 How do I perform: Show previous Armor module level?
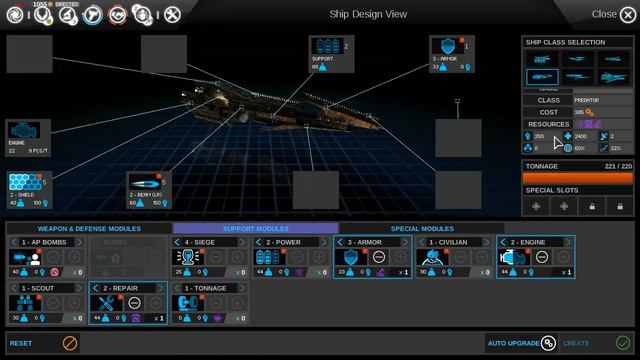click(340, 242)
